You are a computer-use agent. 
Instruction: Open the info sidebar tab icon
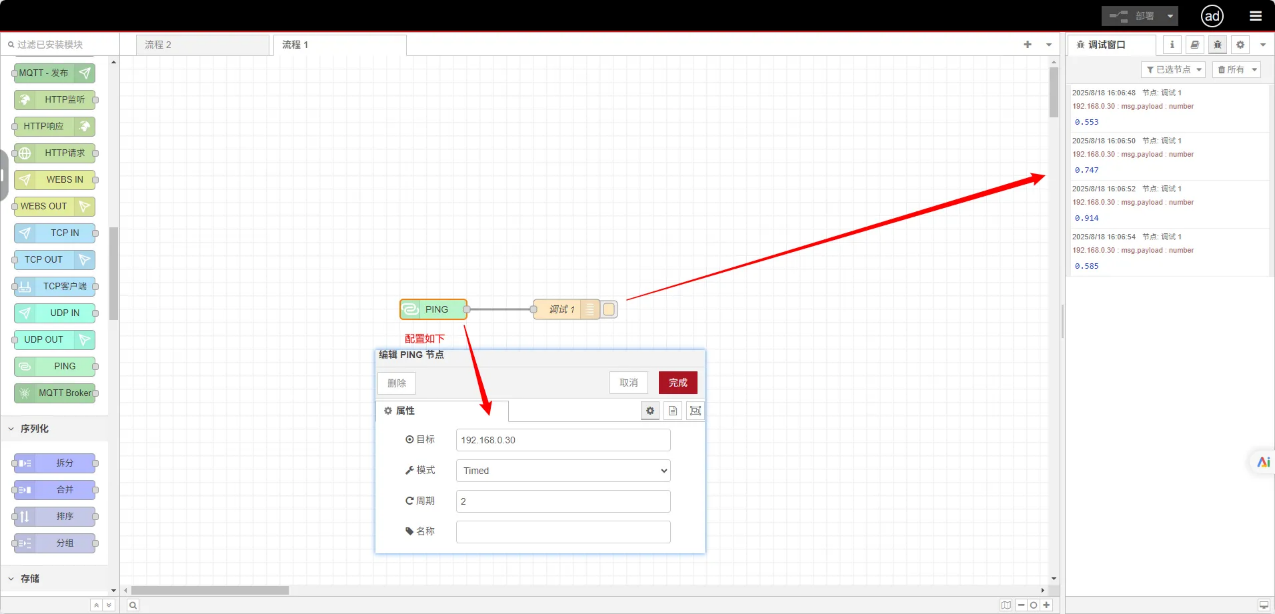(1172, 45)
